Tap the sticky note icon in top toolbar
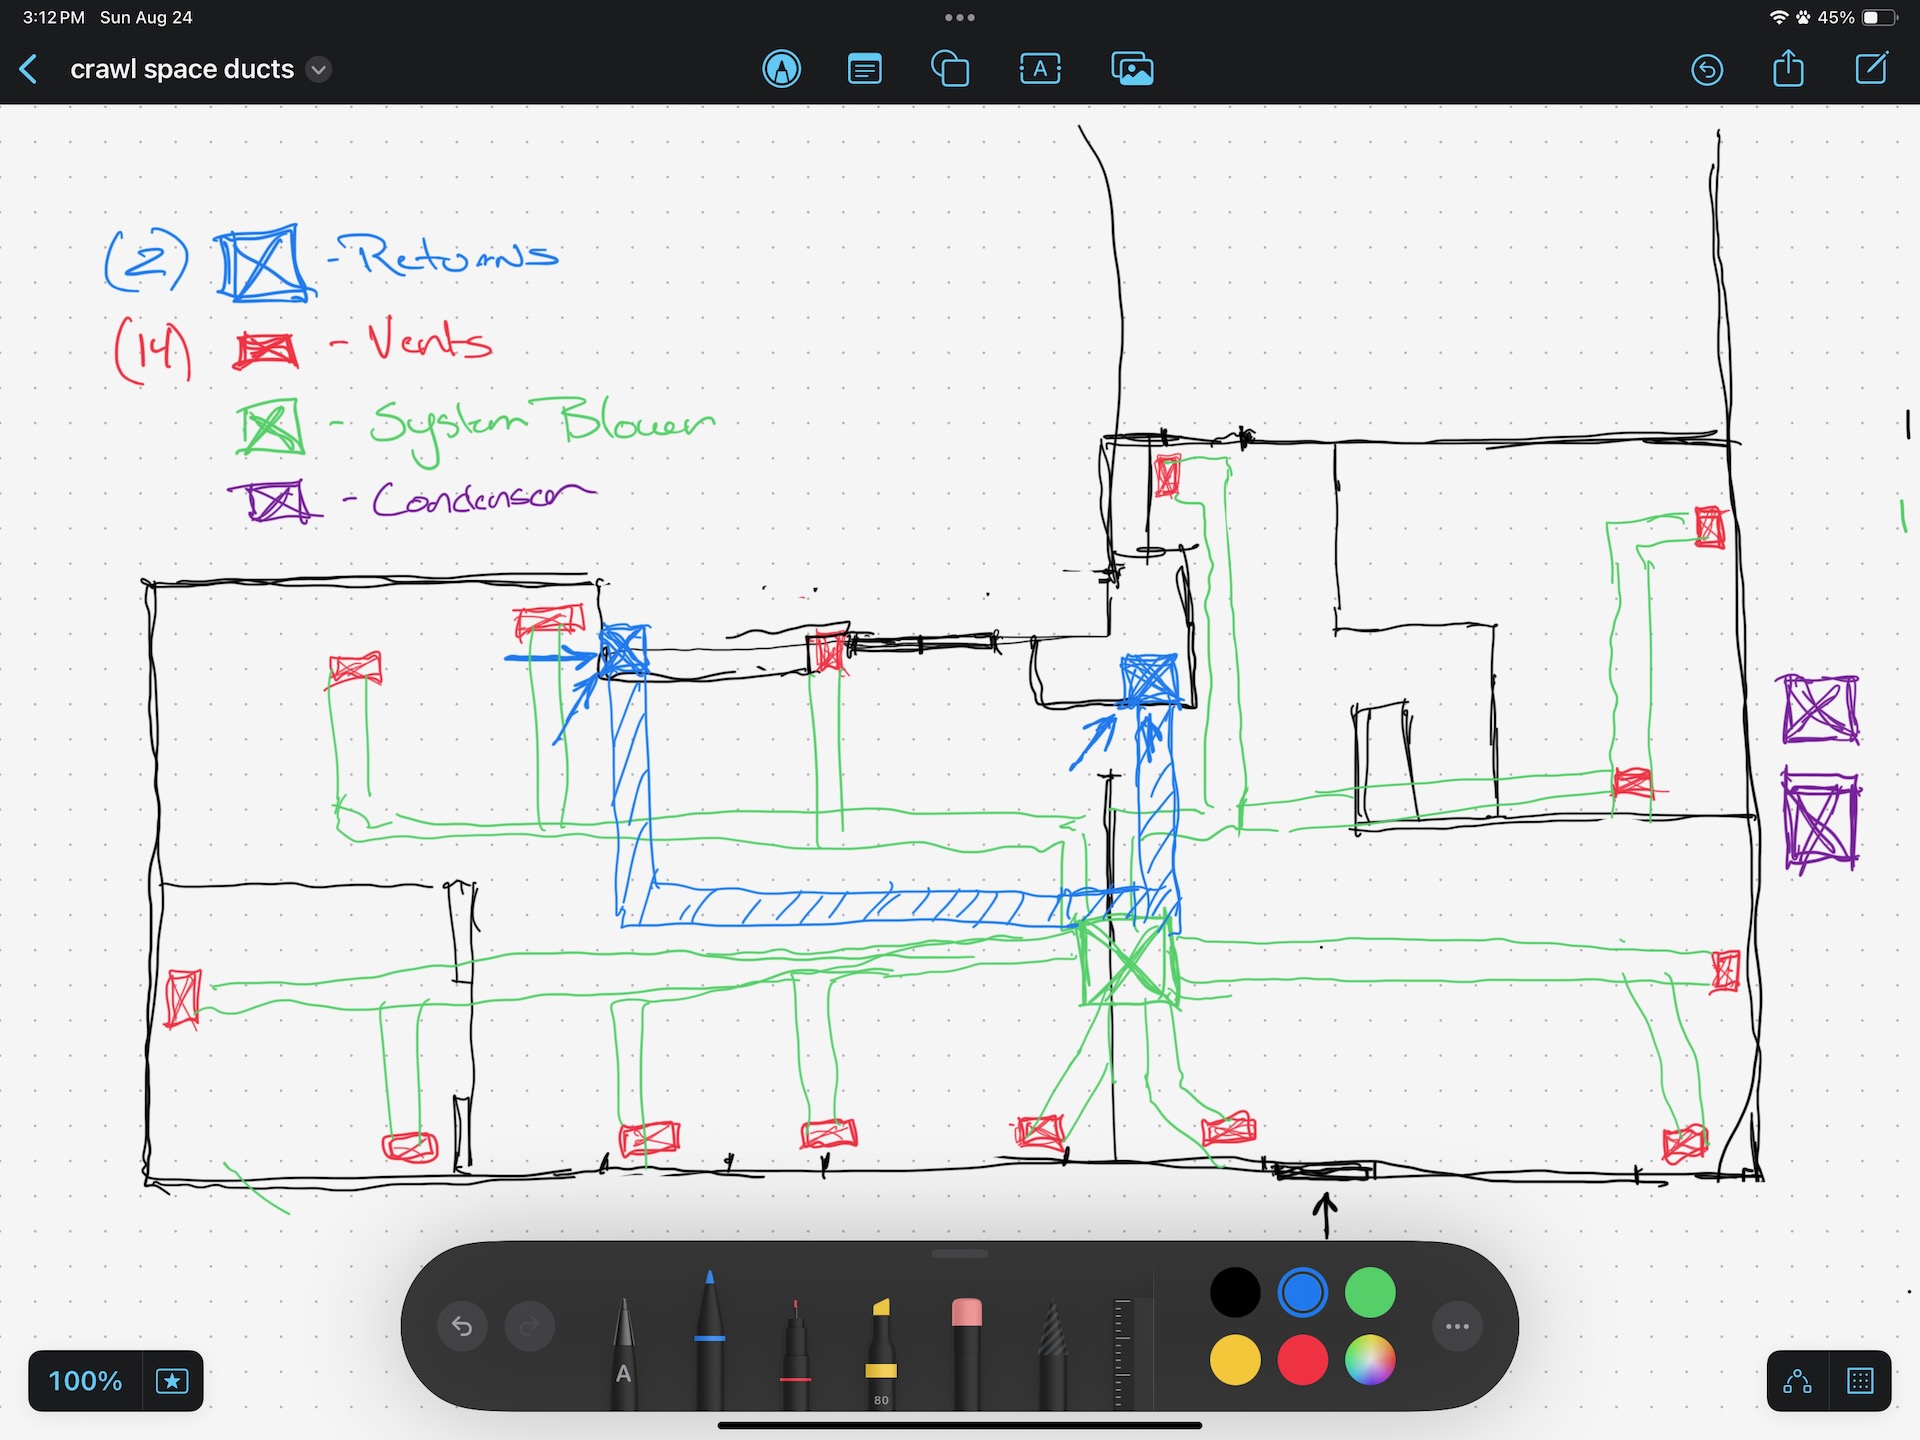The height and width of the screenshot is (1440, 1920). pyautogui.click(x=864, y=69)
